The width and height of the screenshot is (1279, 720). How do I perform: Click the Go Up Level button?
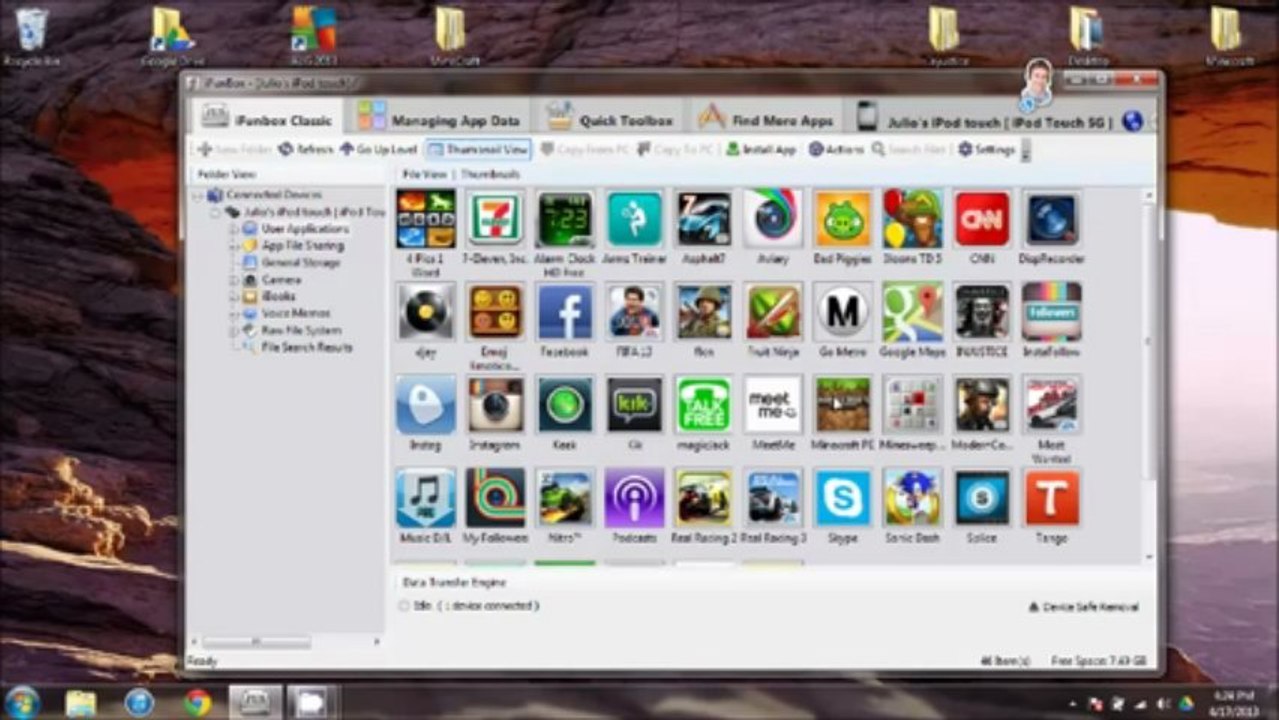tap(378, 149)
